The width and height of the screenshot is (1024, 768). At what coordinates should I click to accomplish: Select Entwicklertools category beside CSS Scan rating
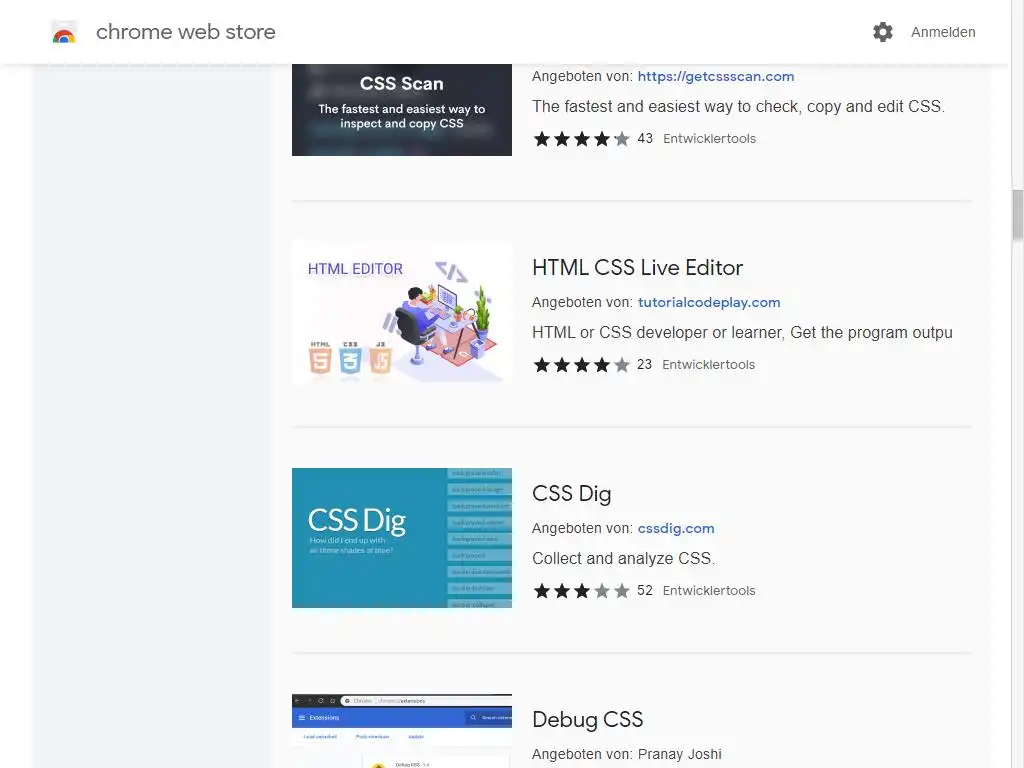(x=709, y=138)
